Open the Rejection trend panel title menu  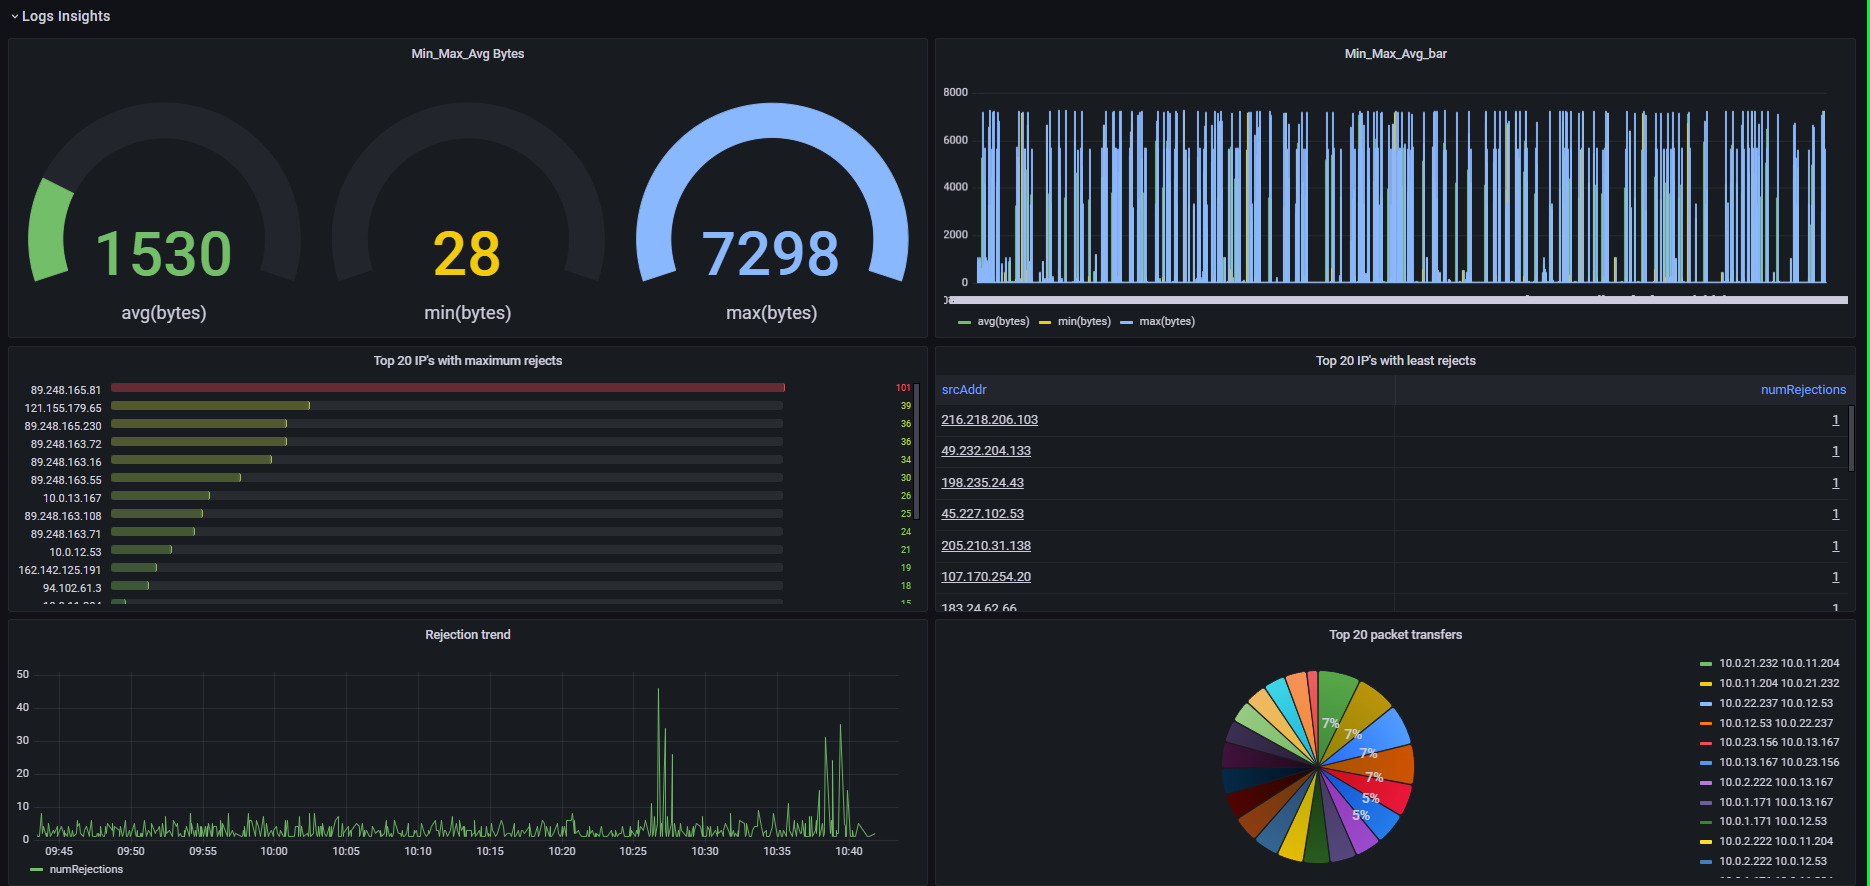point(467,635)
